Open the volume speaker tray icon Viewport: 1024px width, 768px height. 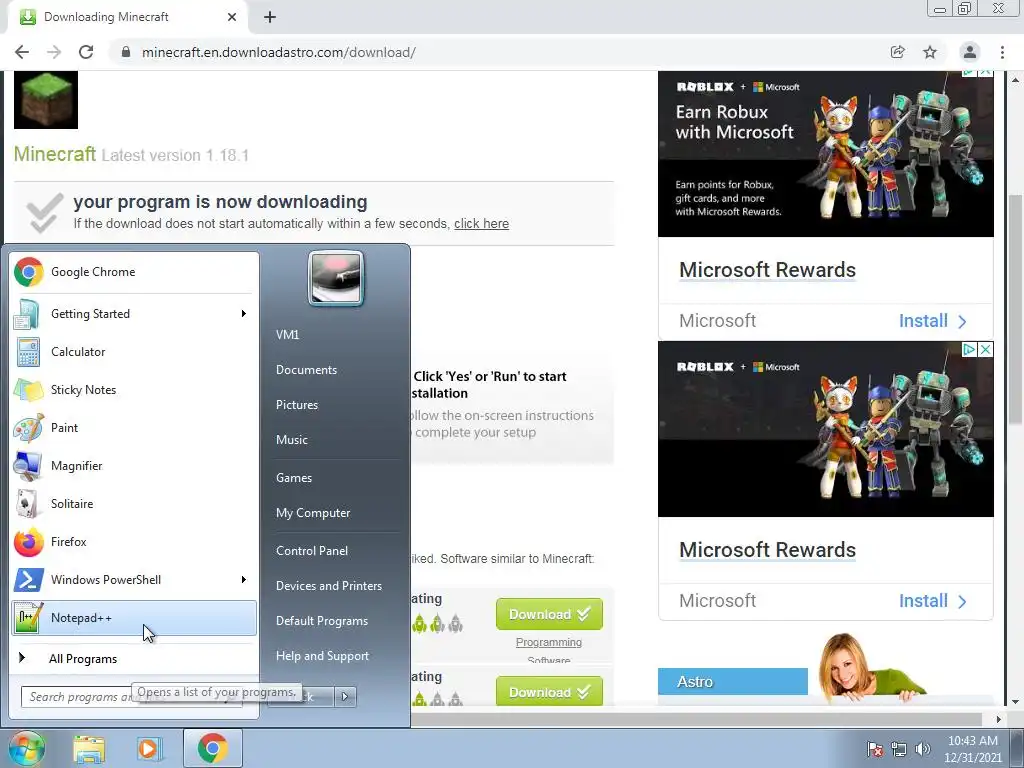pos(922,749)
